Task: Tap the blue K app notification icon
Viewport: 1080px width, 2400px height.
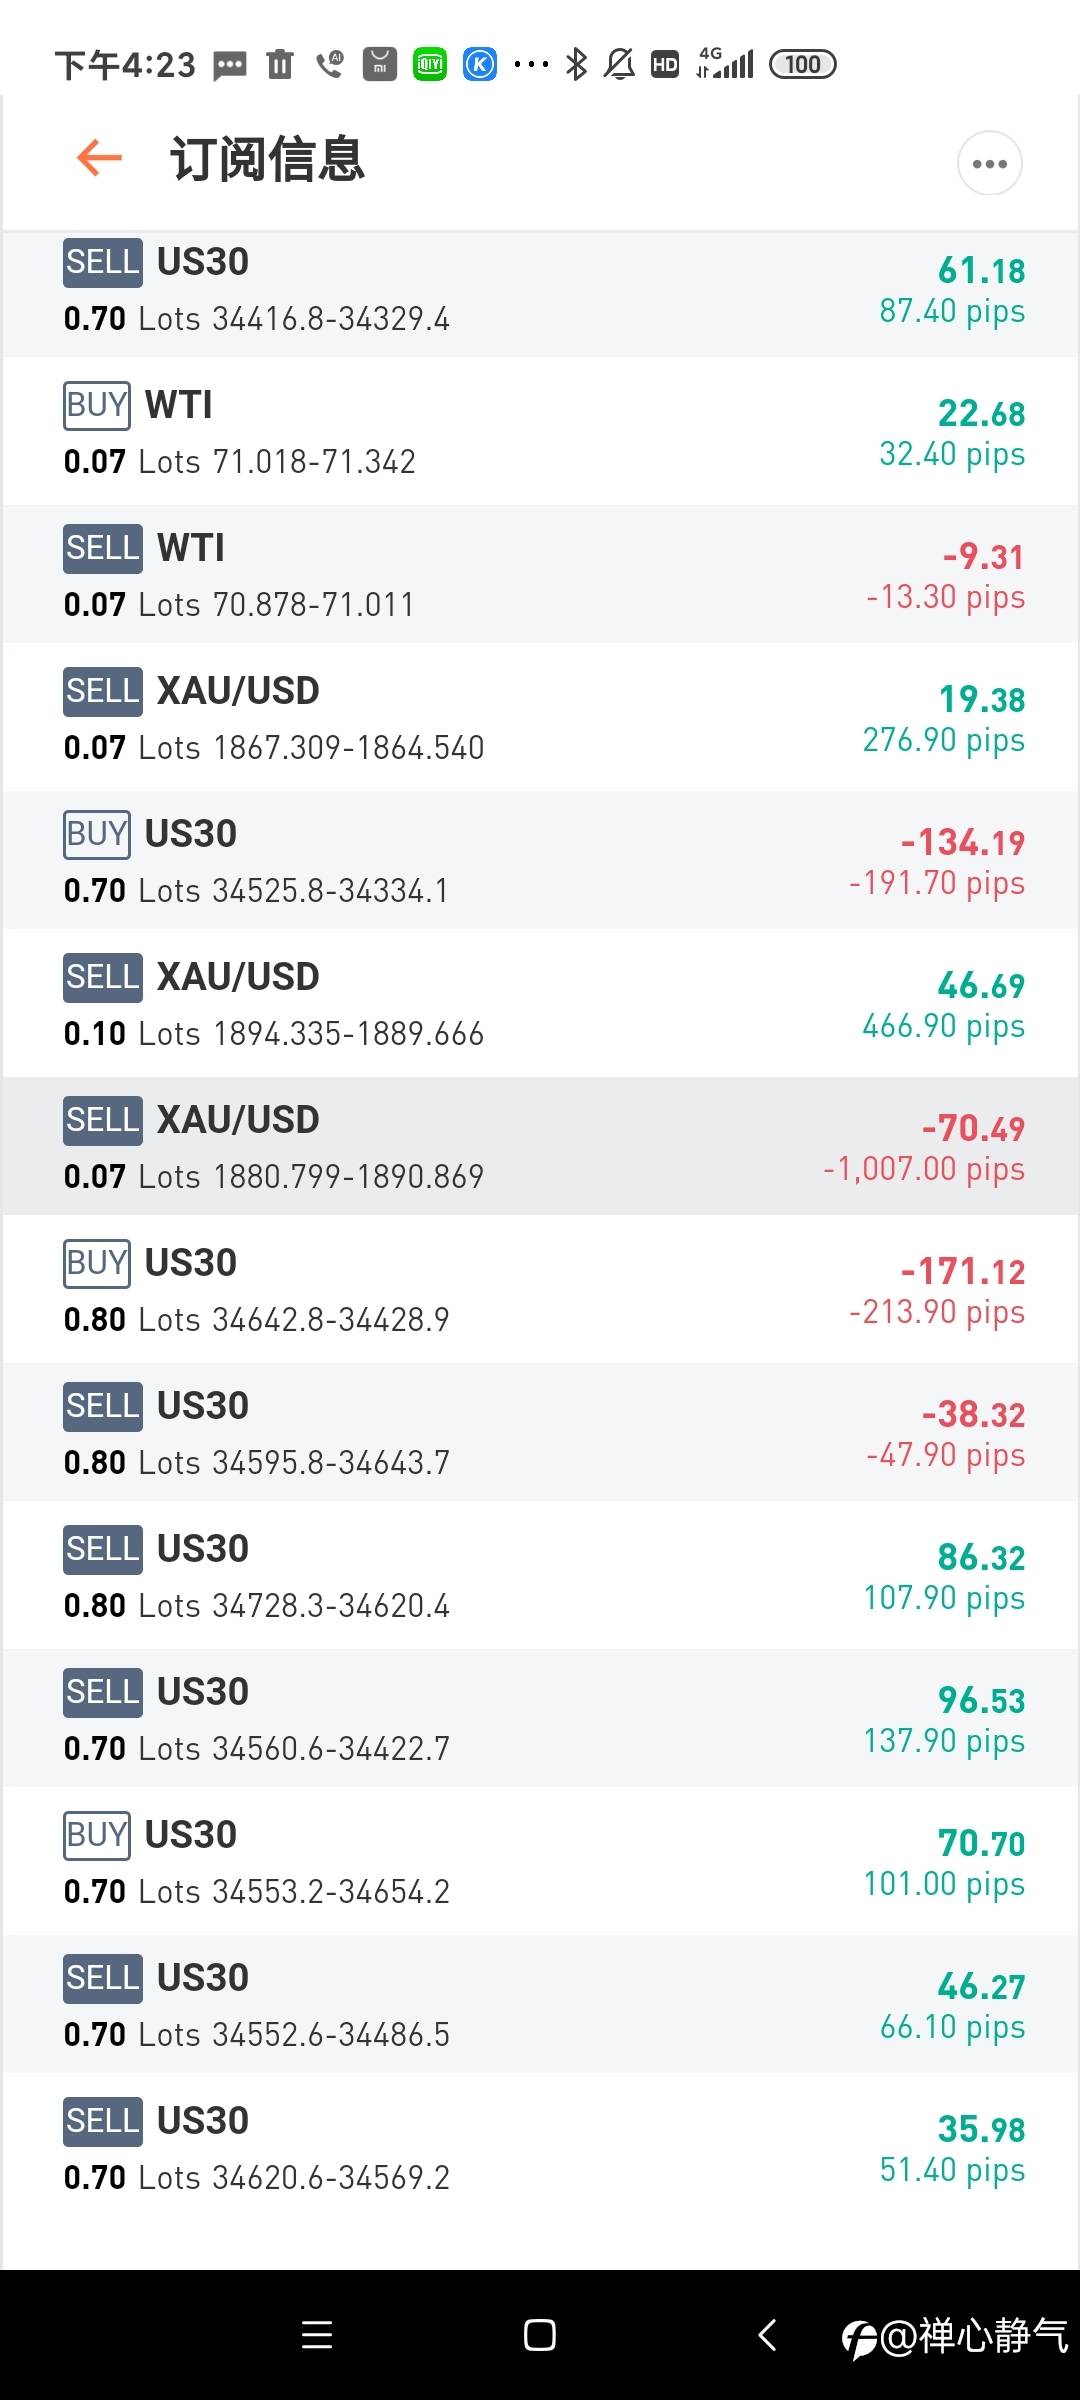Action: (480, 65)
